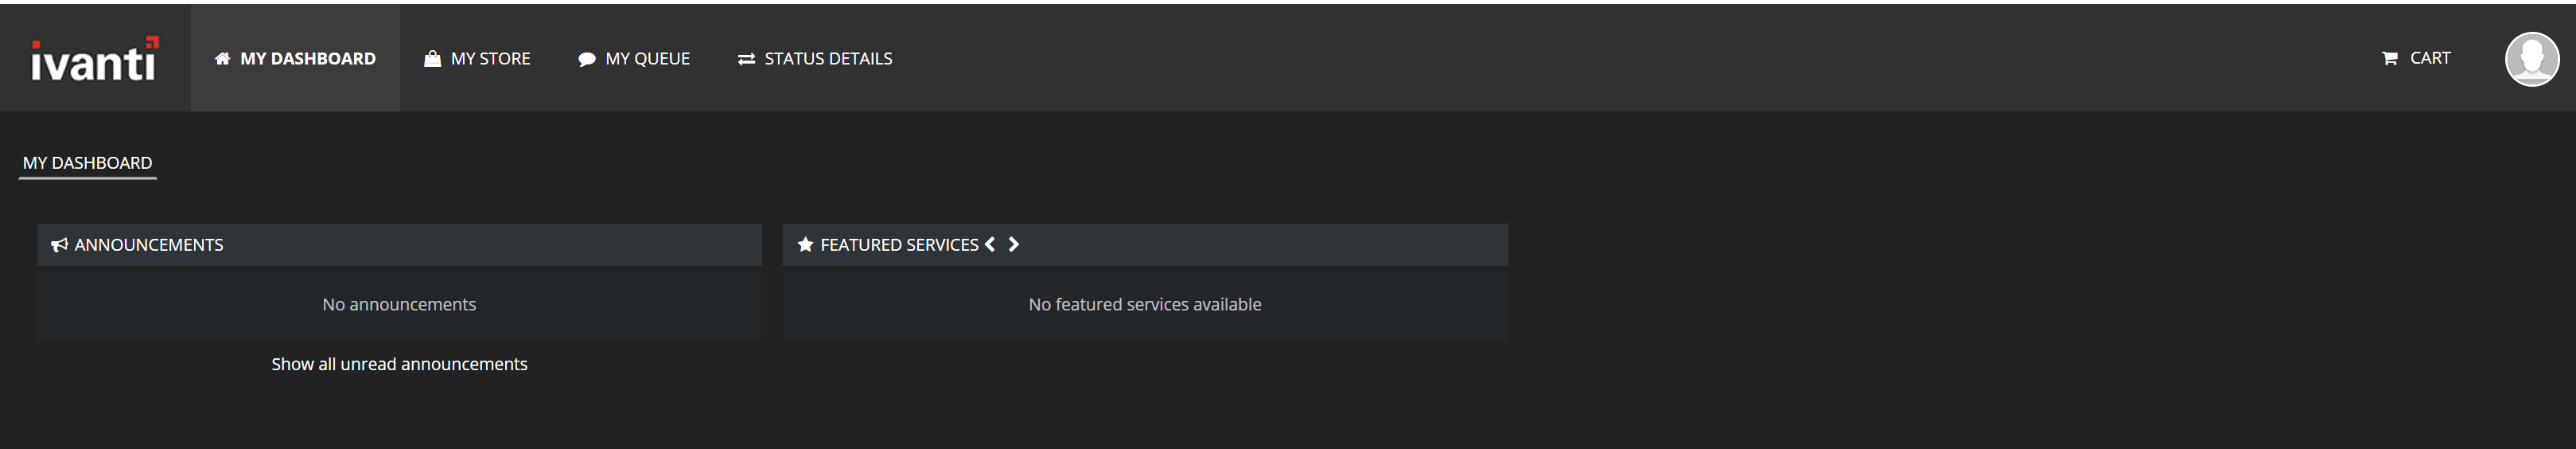Click the speech bubble icon for My Queue
2576x449 pixels.
tap(587, 60)
